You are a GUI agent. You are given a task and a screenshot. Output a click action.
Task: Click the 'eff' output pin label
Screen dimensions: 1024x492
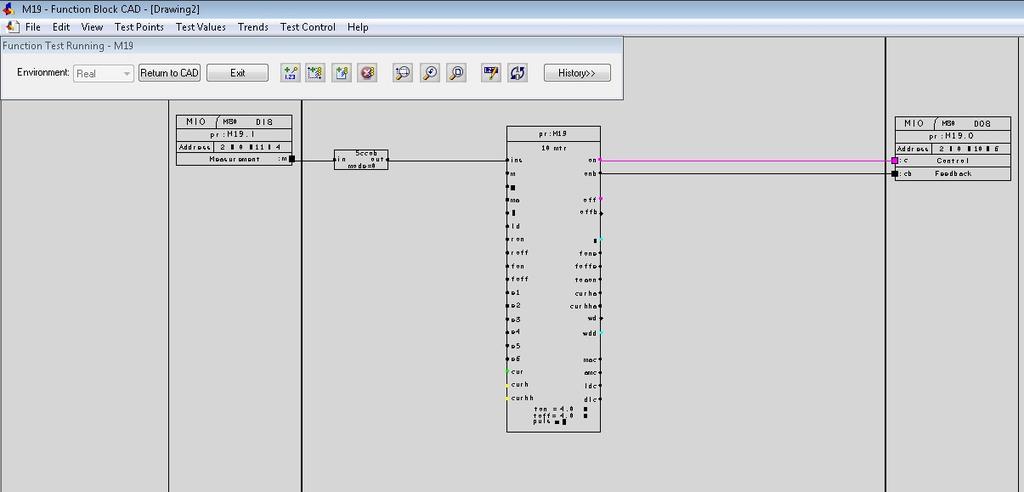pyautogui.click(x=588, y=199)
